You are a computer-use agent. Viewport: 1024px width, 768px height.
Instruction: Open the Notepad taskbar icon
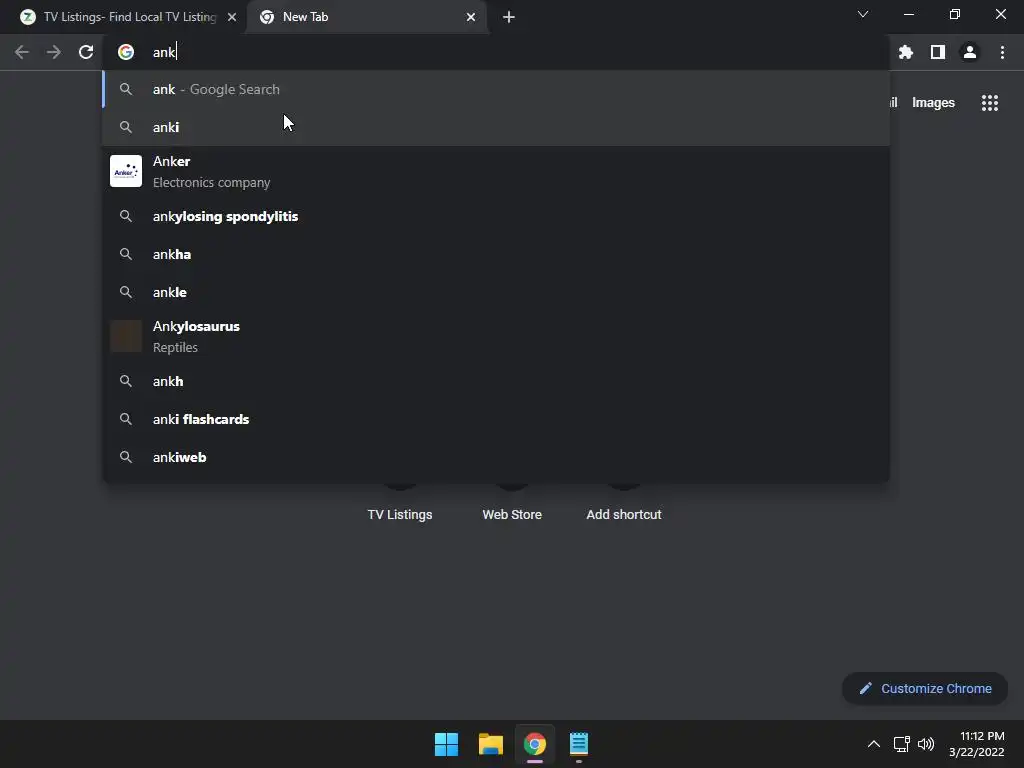[579, 744]
